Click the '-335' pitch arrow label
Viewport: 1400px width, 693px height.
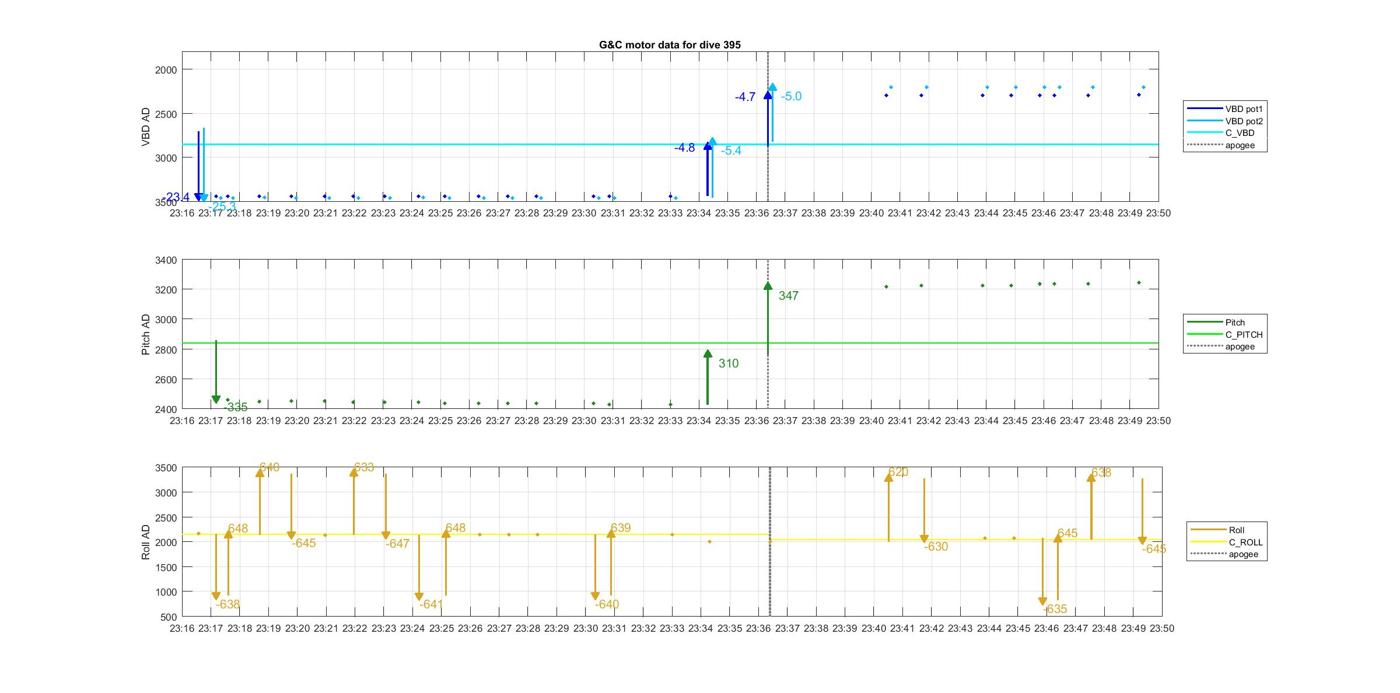tap(236, 408)
